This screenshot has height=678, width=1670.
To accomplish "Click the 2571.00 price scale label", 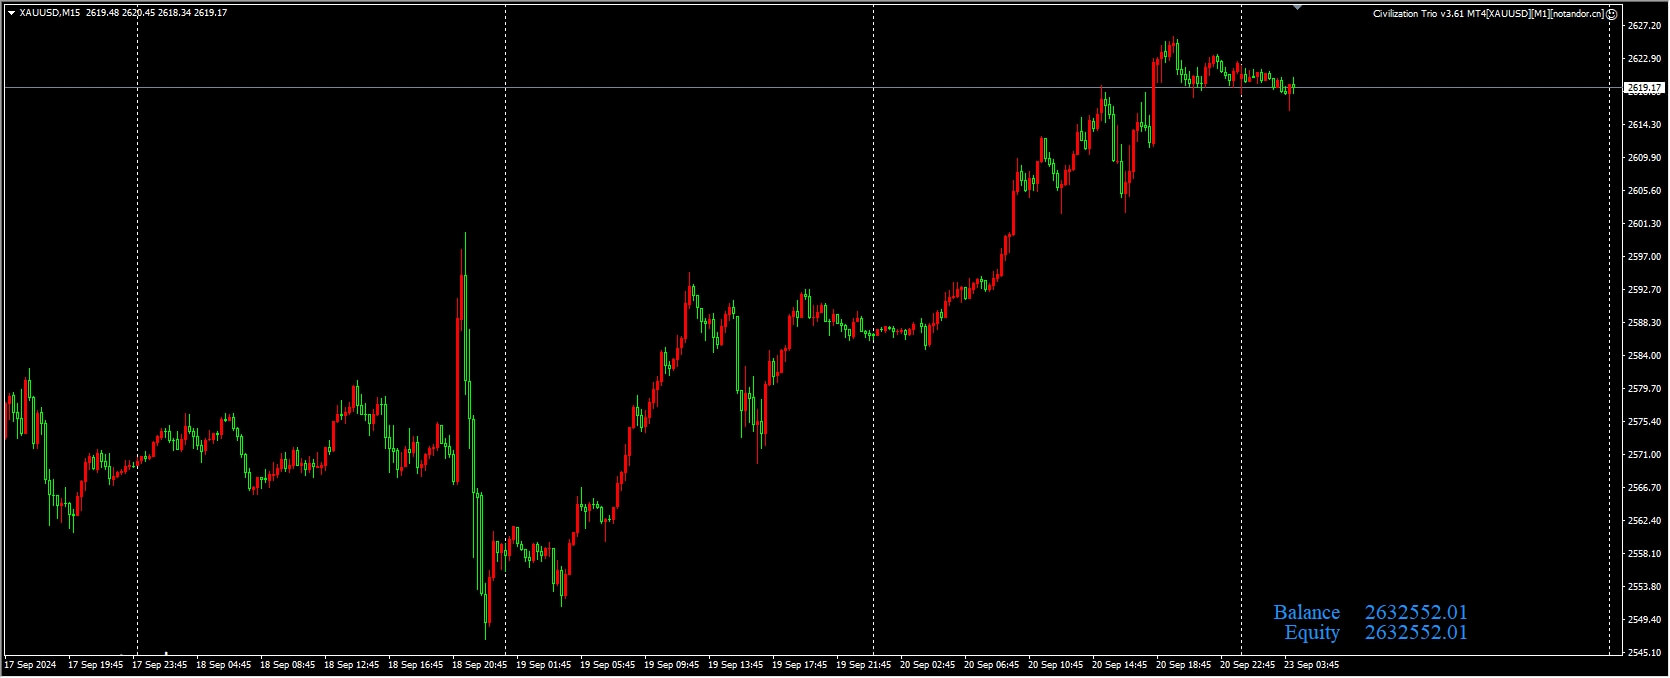I will click(1643, 455).
